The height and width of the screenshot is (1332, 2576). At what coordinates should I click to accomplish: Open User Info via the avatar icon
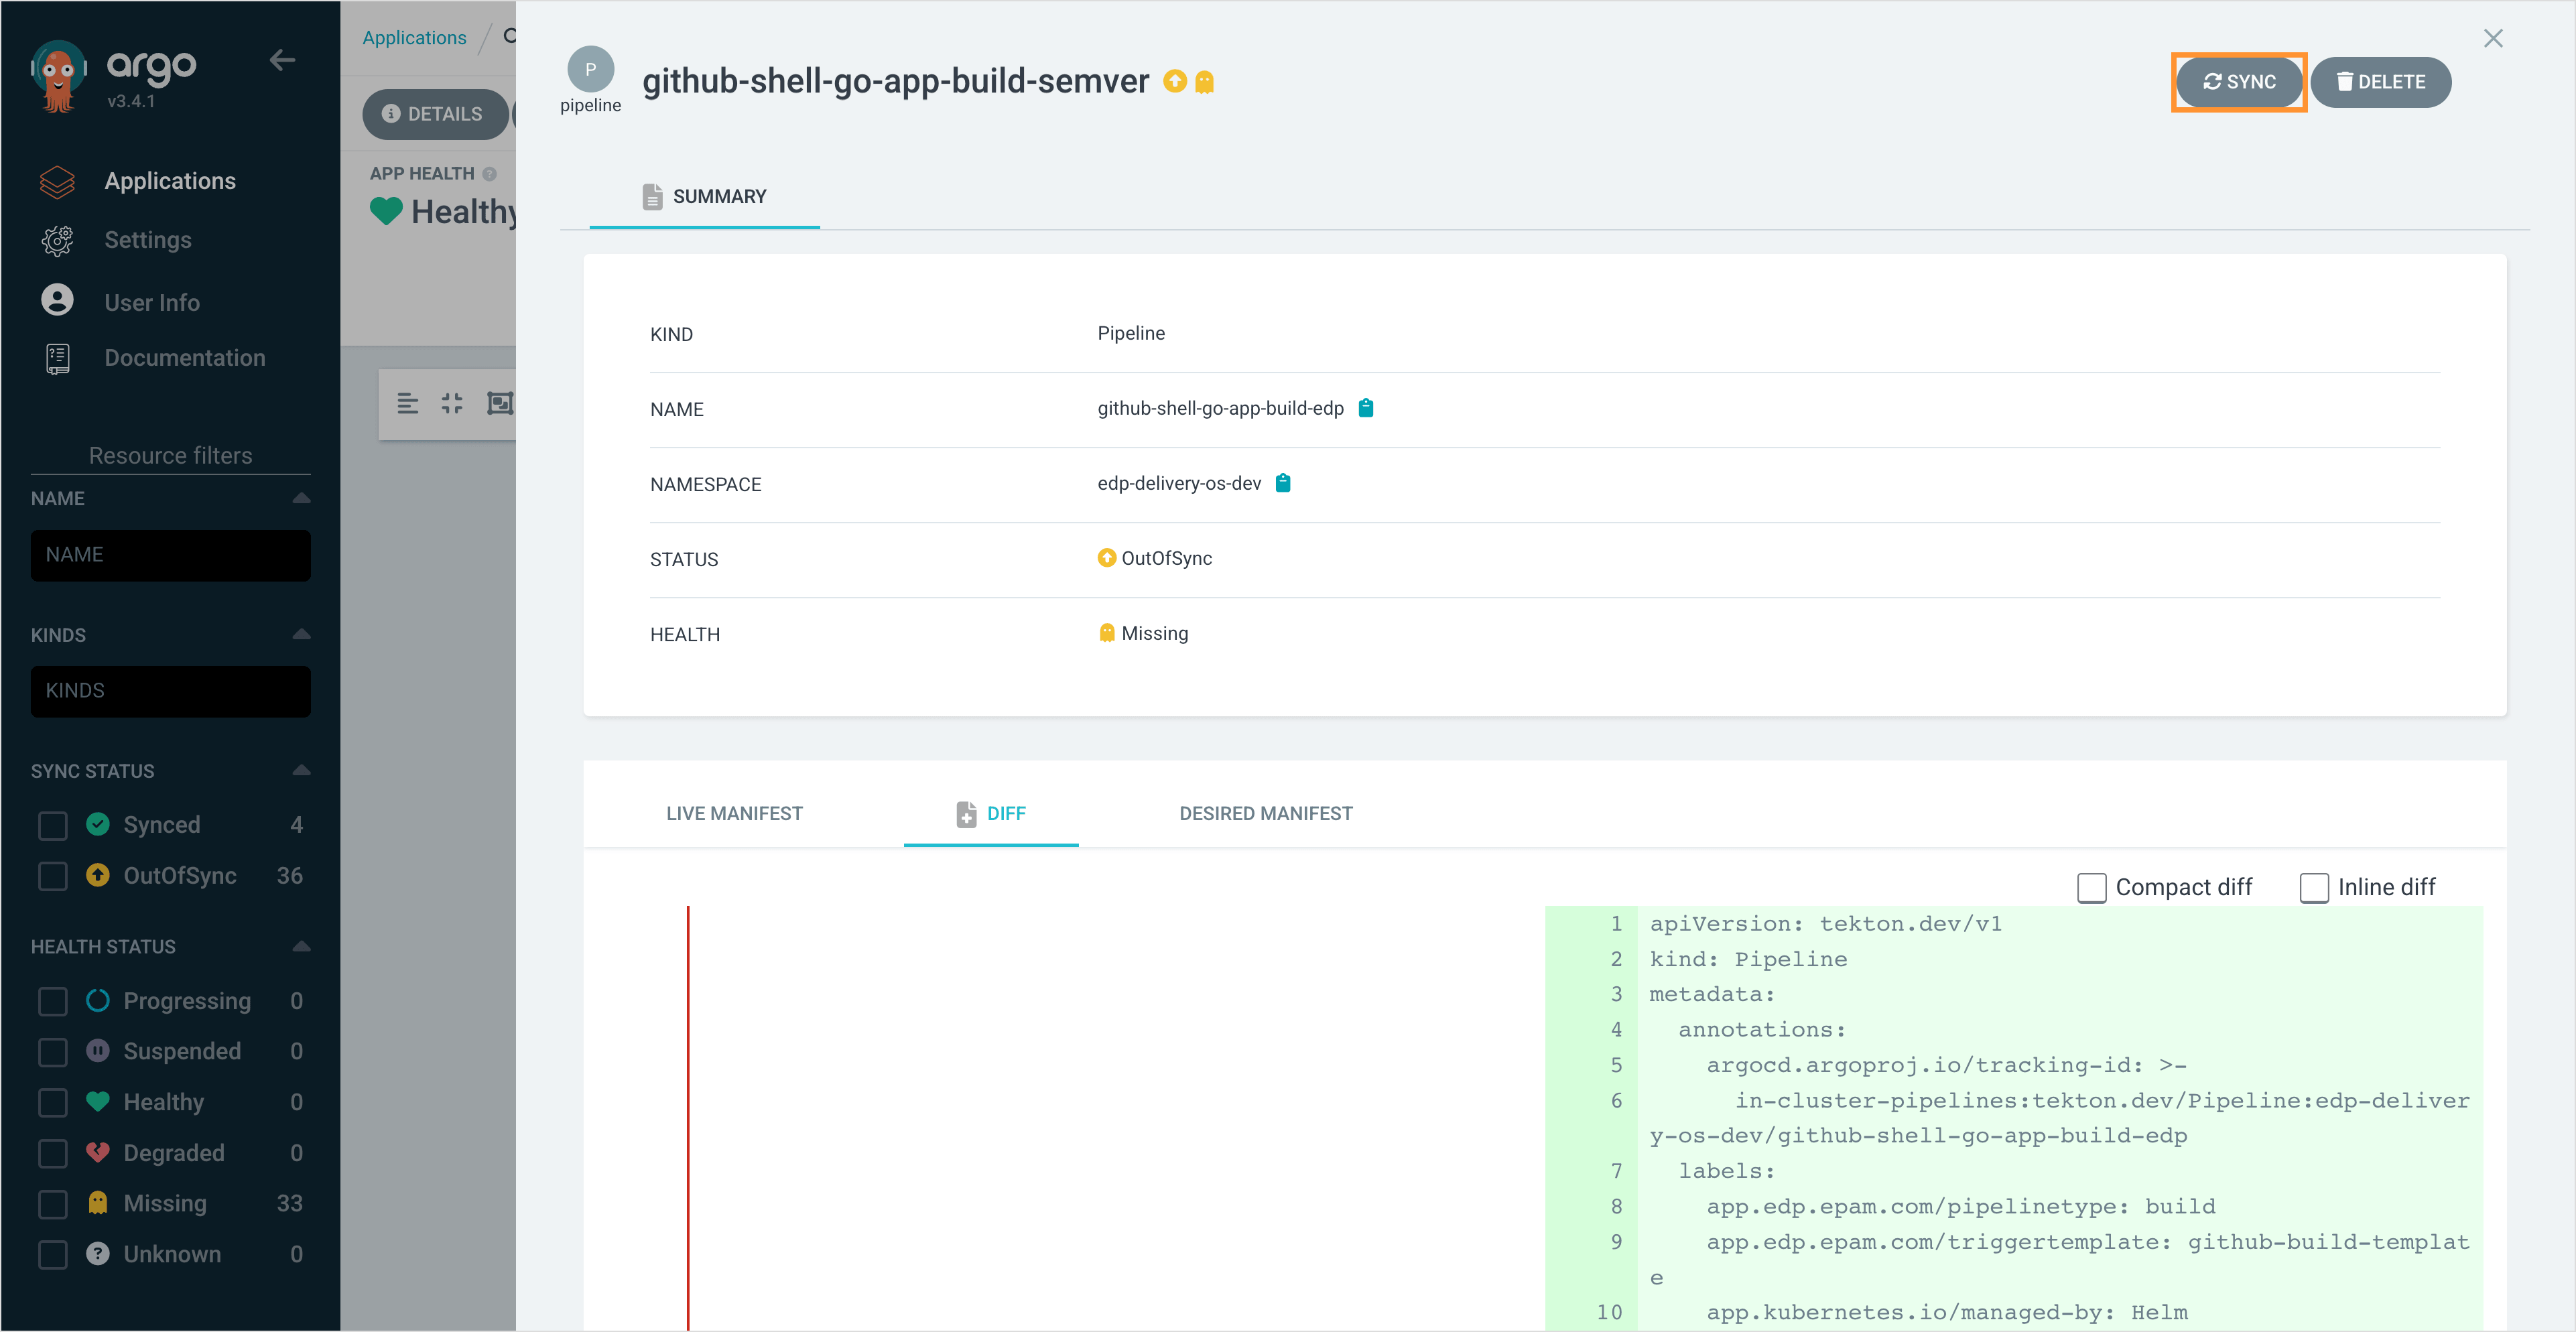tap(57, 300)
